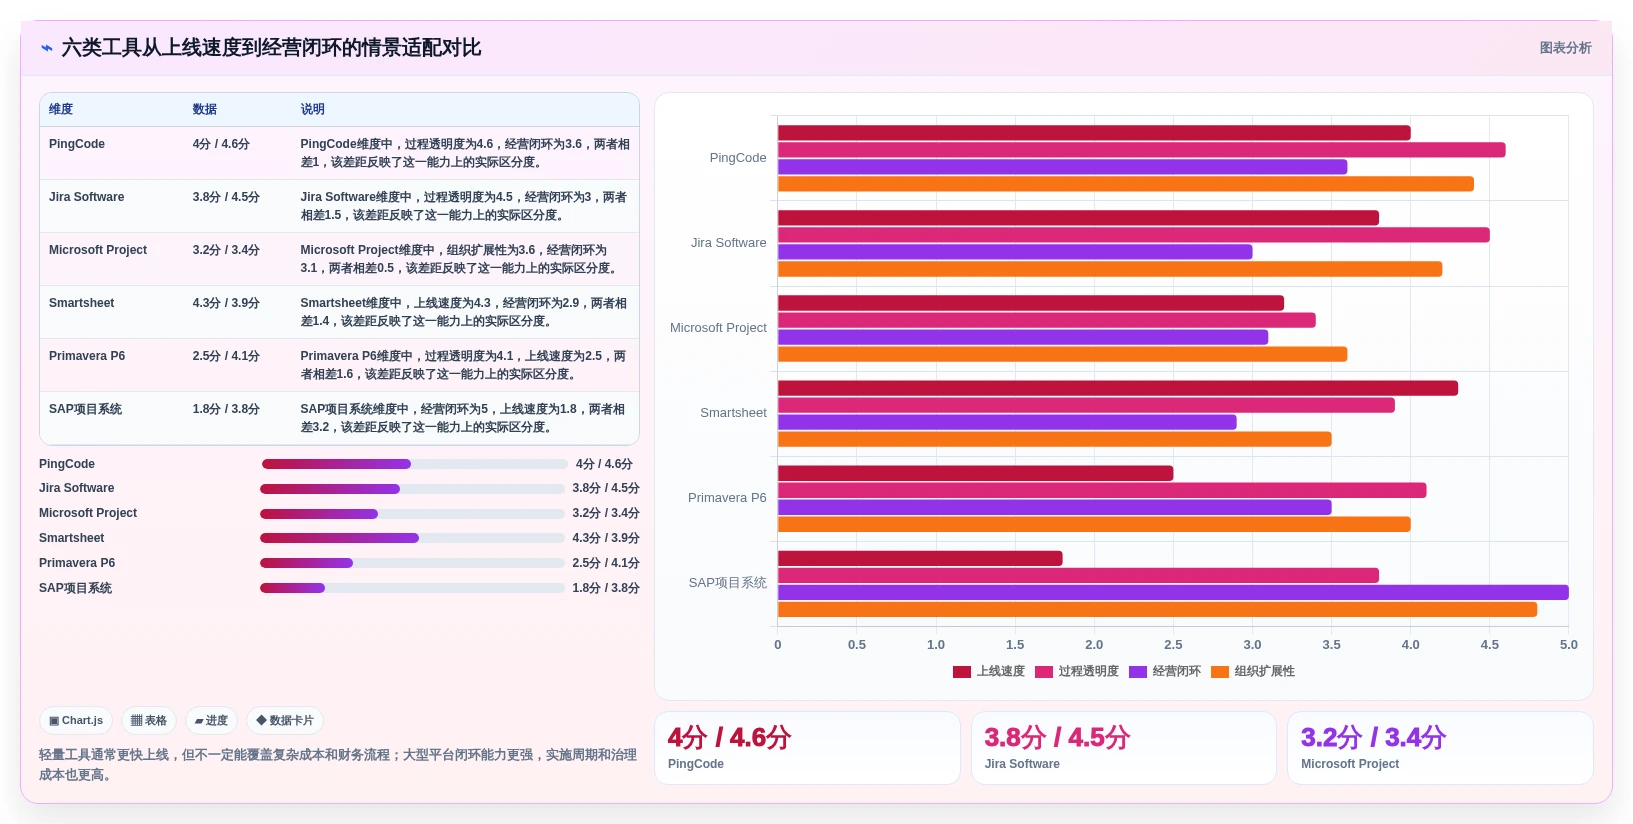The image size is (1633, 824).
Task: Click the 3.2分 / 3.4分 table cell
Action: coord(226,250)
